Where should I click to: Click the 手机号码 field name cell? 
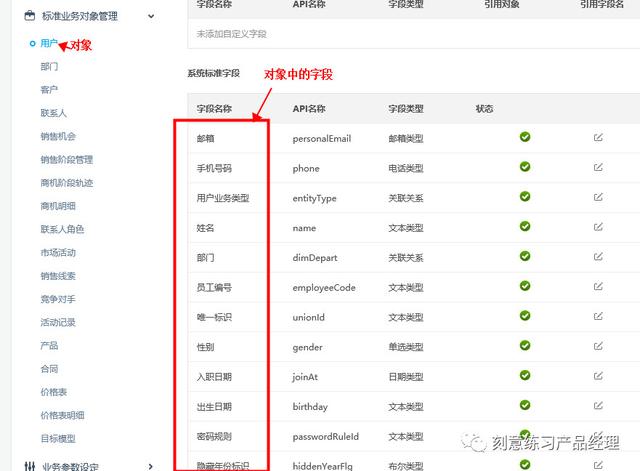point(214,168)
